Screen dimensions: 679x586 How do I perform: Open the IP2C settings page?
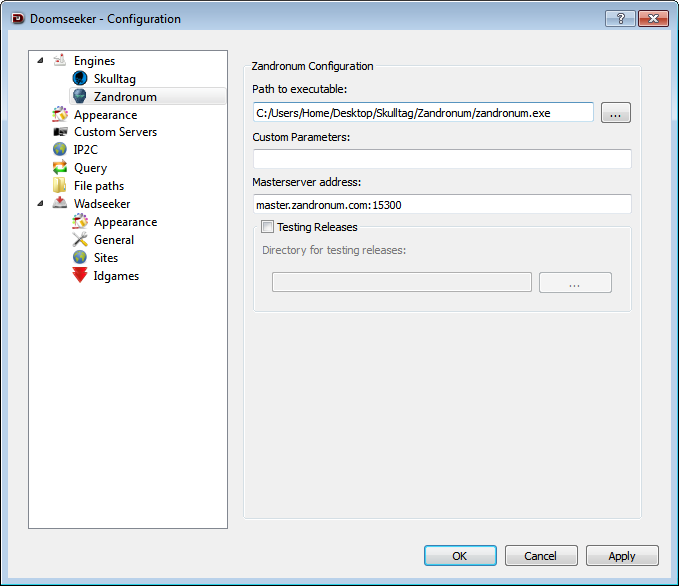pos(86,149)
